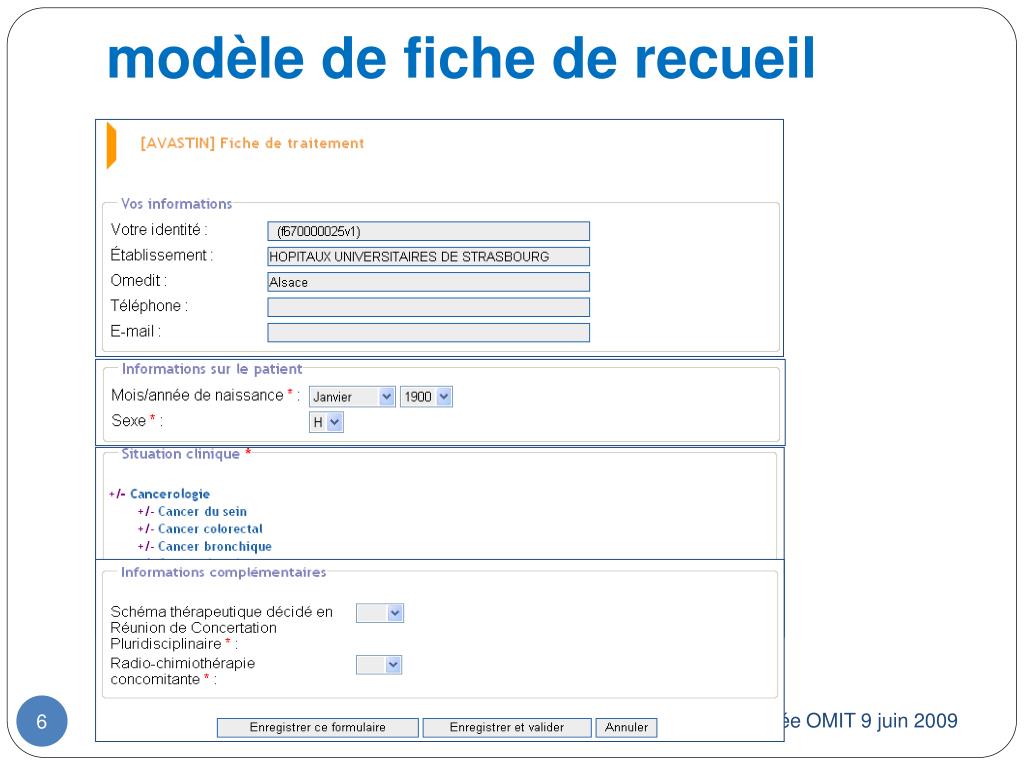The height and width of the screenshot is (768, 1024).
Task: Click the Informations sur le patient label
Action: coord(212,369)
